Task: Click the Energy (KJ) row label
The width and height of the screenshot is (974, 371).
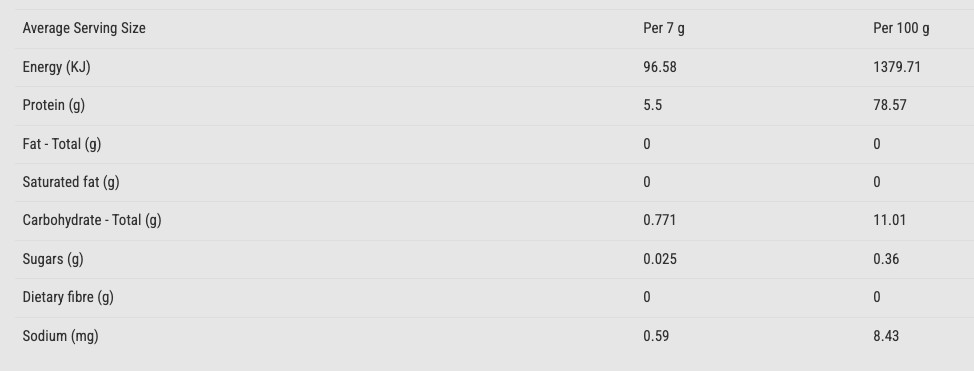Action: point(57,67)
